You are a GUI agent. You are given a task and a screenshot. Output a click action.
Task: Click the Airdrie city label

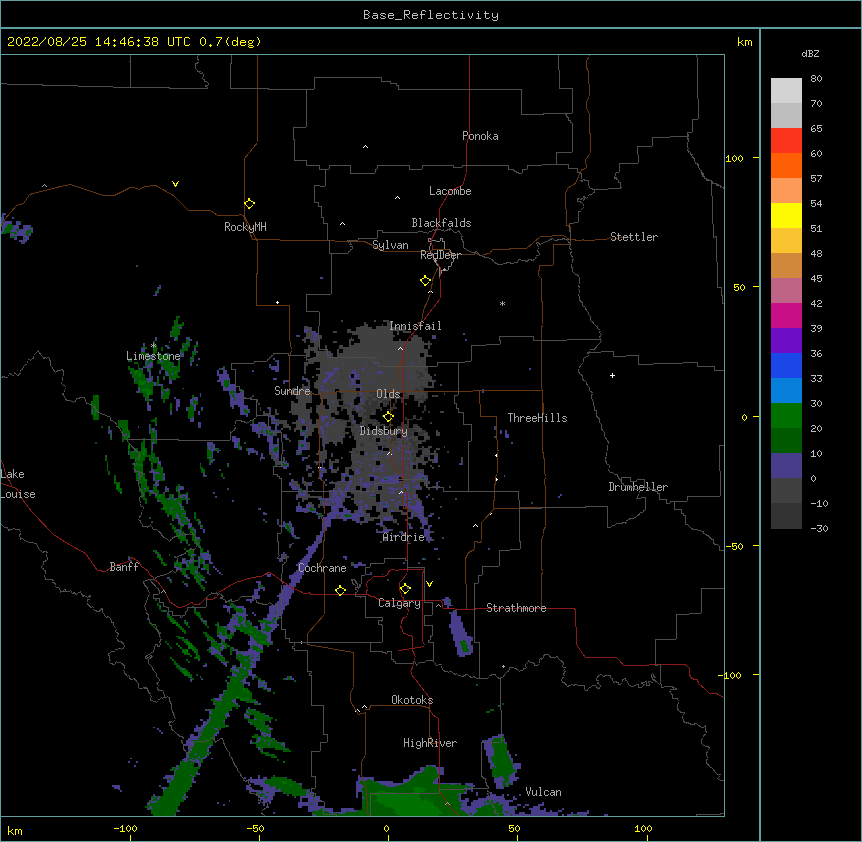point(404,537)
